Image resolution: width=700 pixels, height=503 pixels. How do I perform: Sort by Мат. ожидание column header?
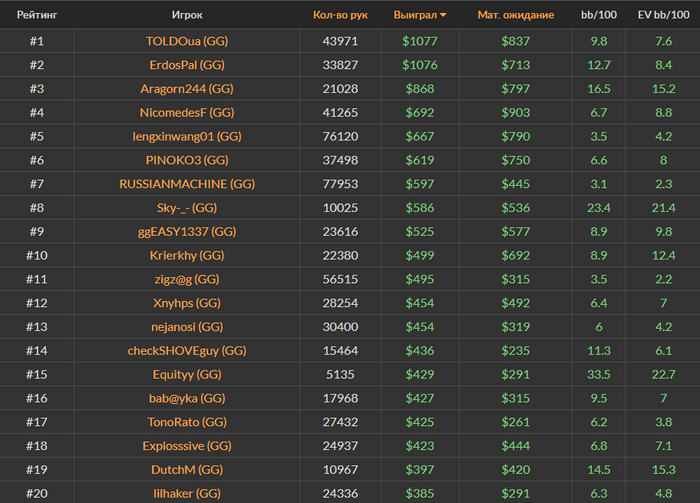(516, 15)
